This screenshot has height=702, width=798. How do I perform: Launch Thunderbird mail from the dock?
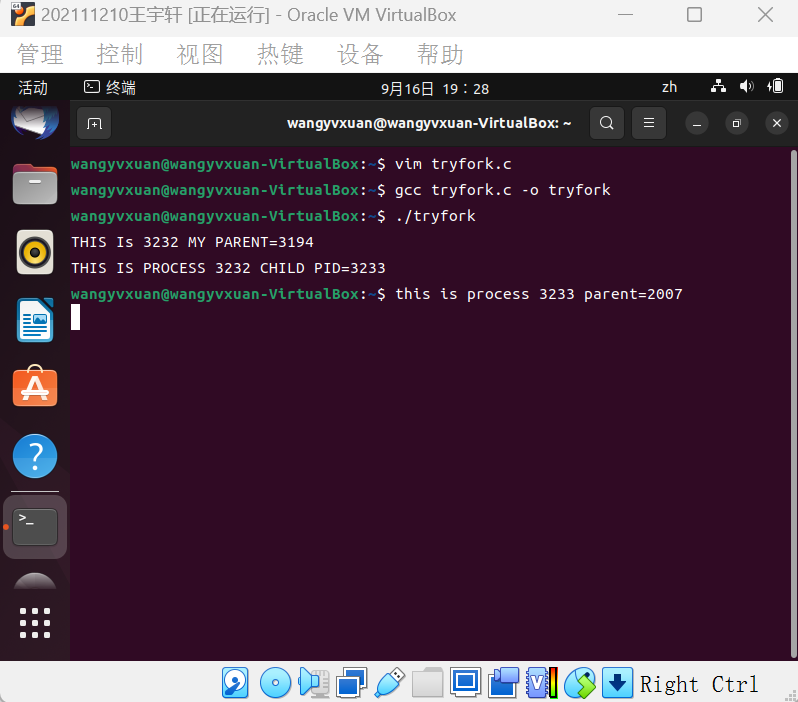35,122
